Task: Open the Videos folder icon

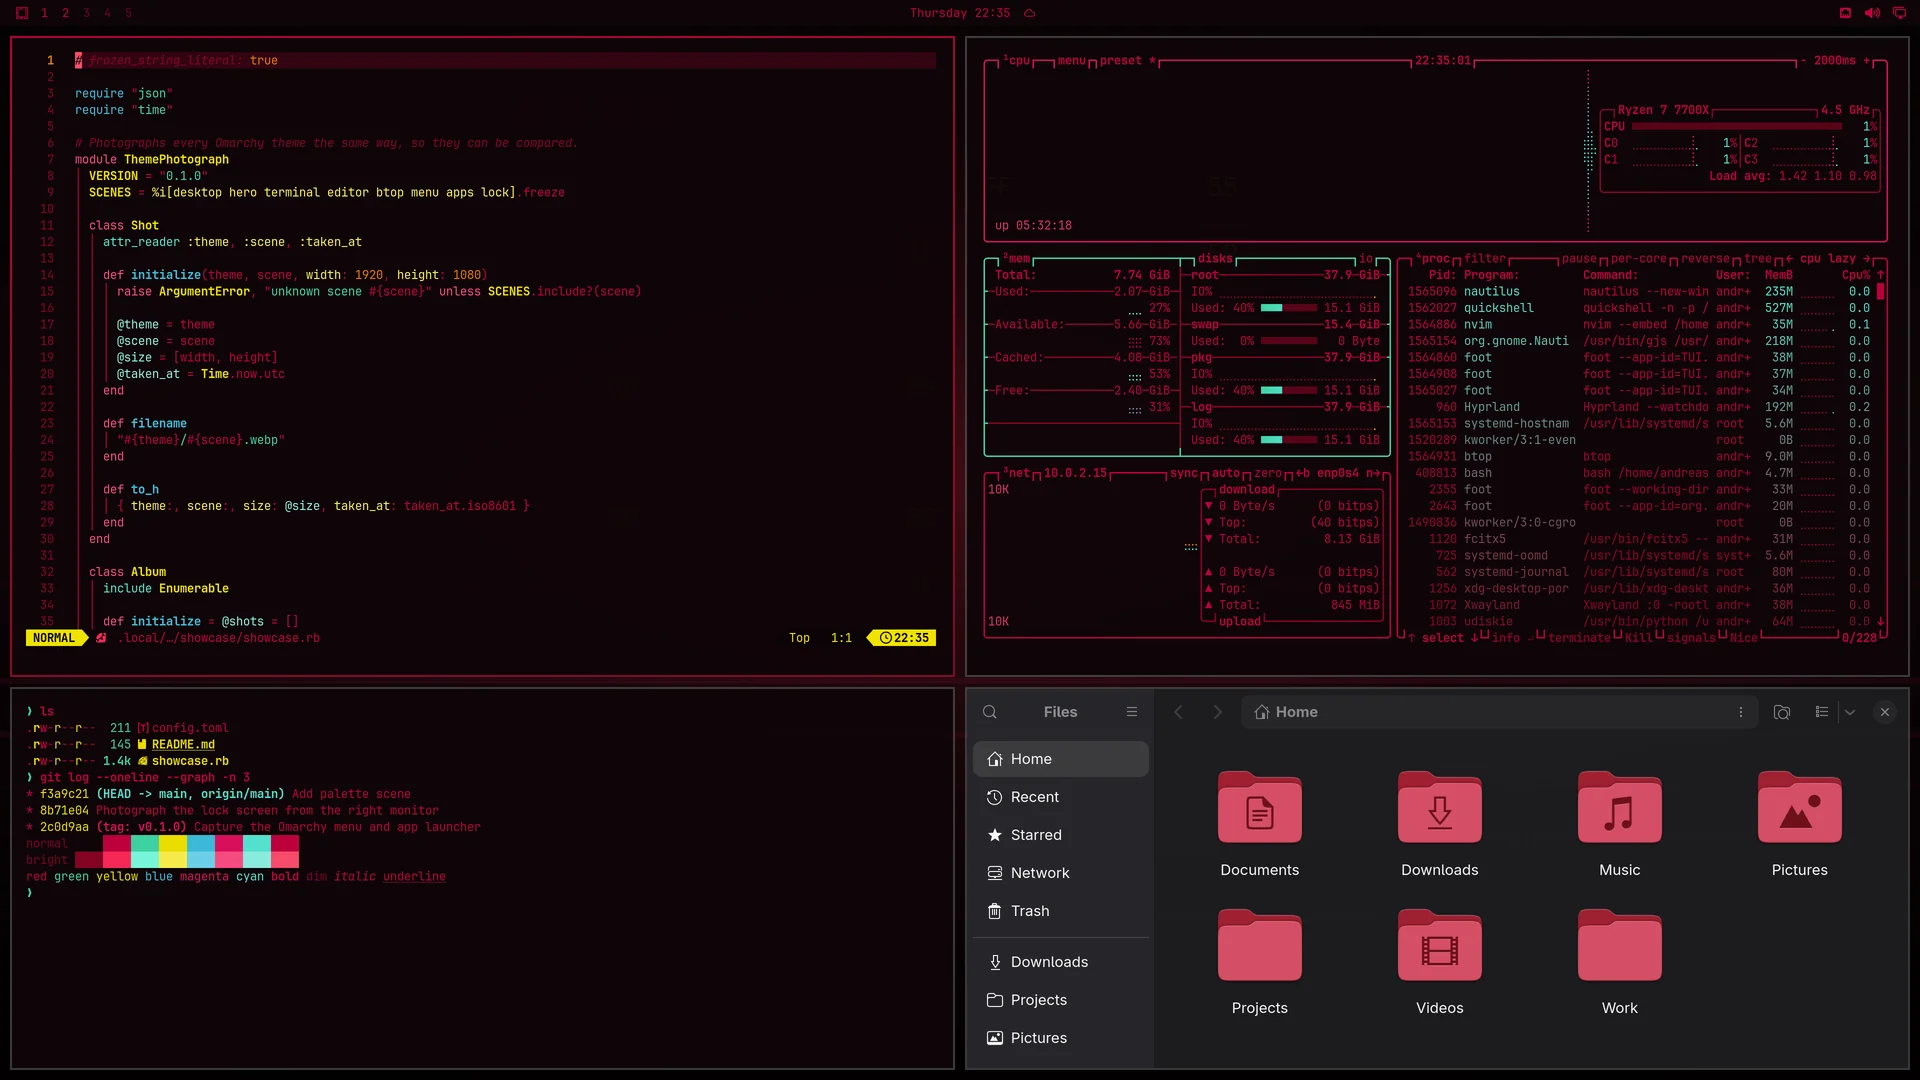Action: pos(1439,946)
